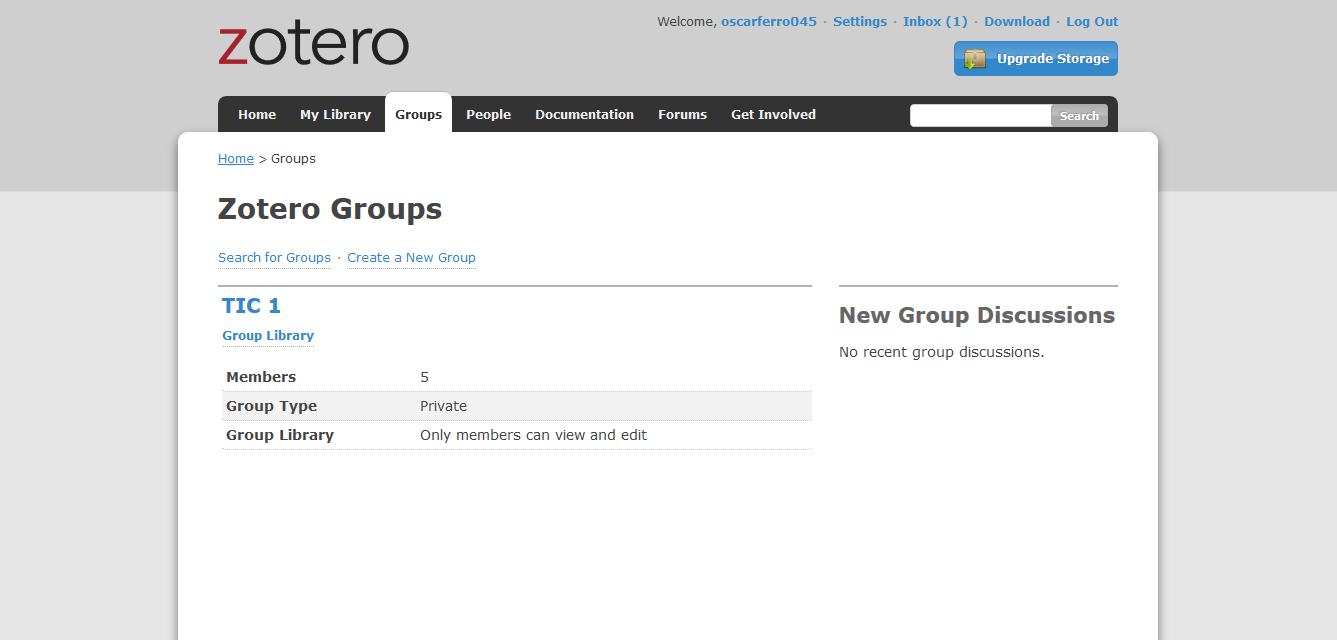
Task: Open the Inbox (1) link
Action: pos(935,21)
